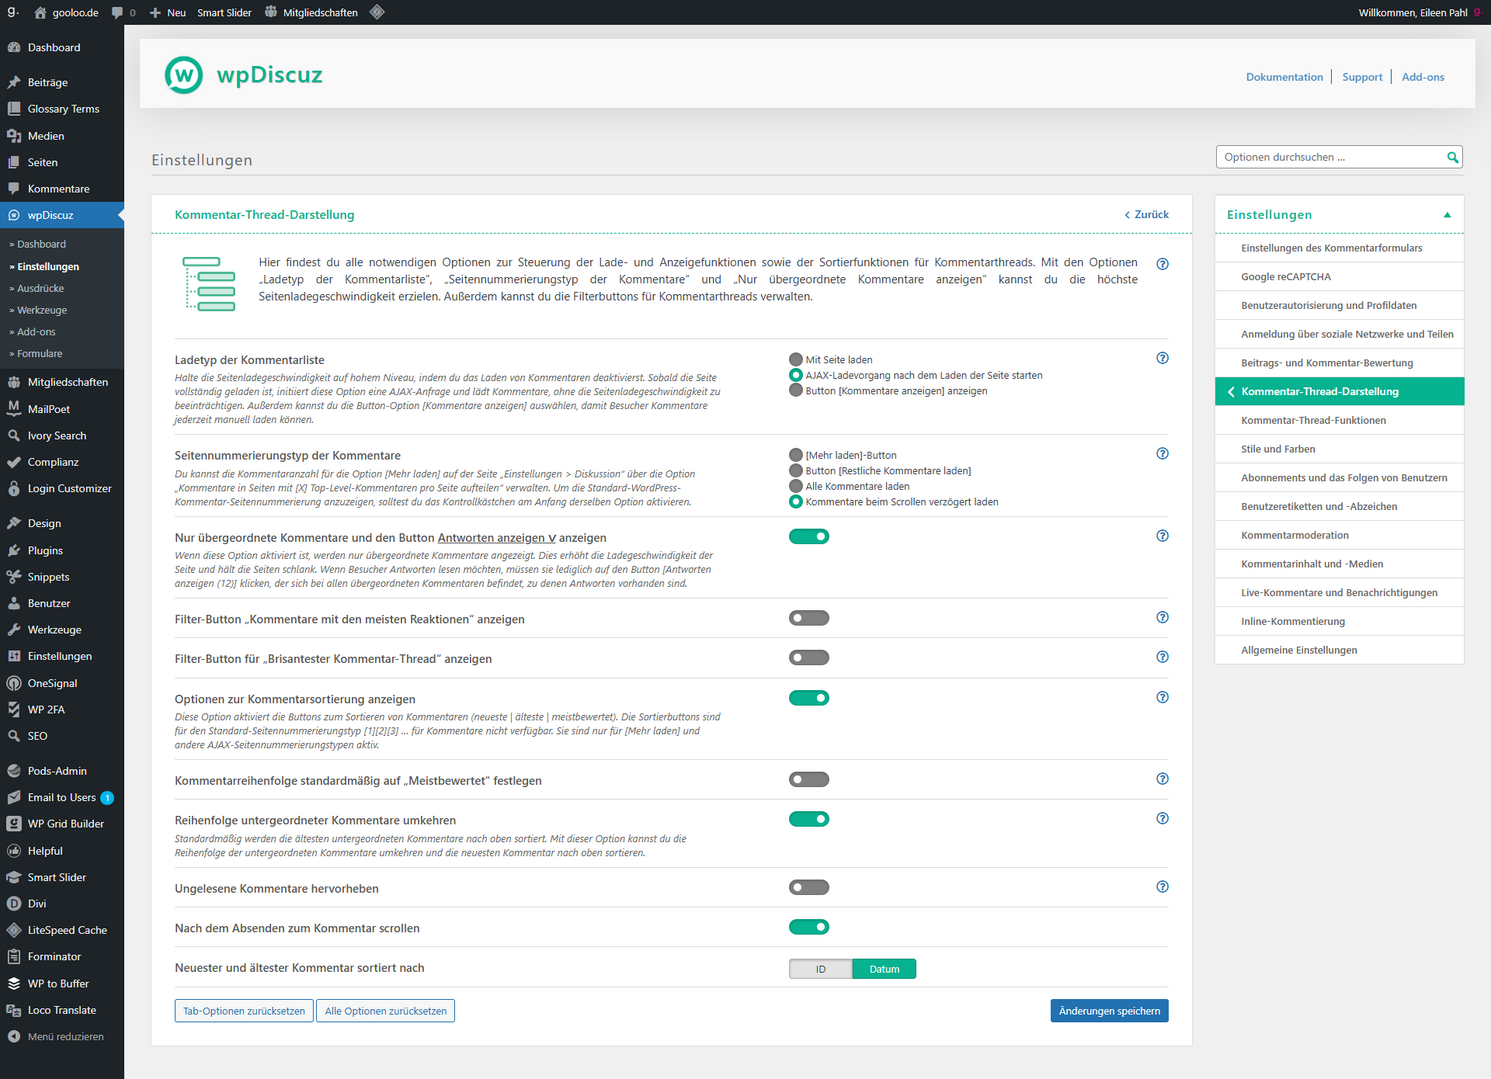The image size is (1491, 1079).
Task: Click the comments bubble icon in admin bar
Action: [118, 13]
